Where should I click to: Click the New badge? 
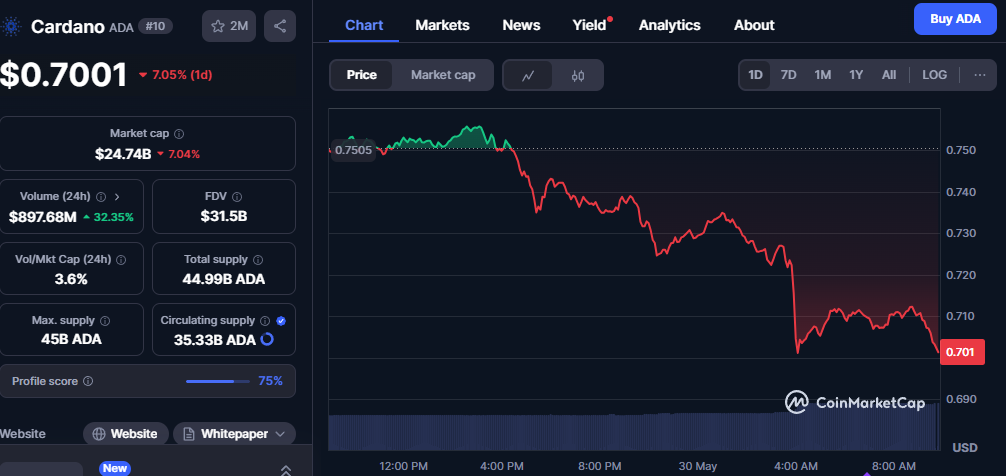coord(115,468)
